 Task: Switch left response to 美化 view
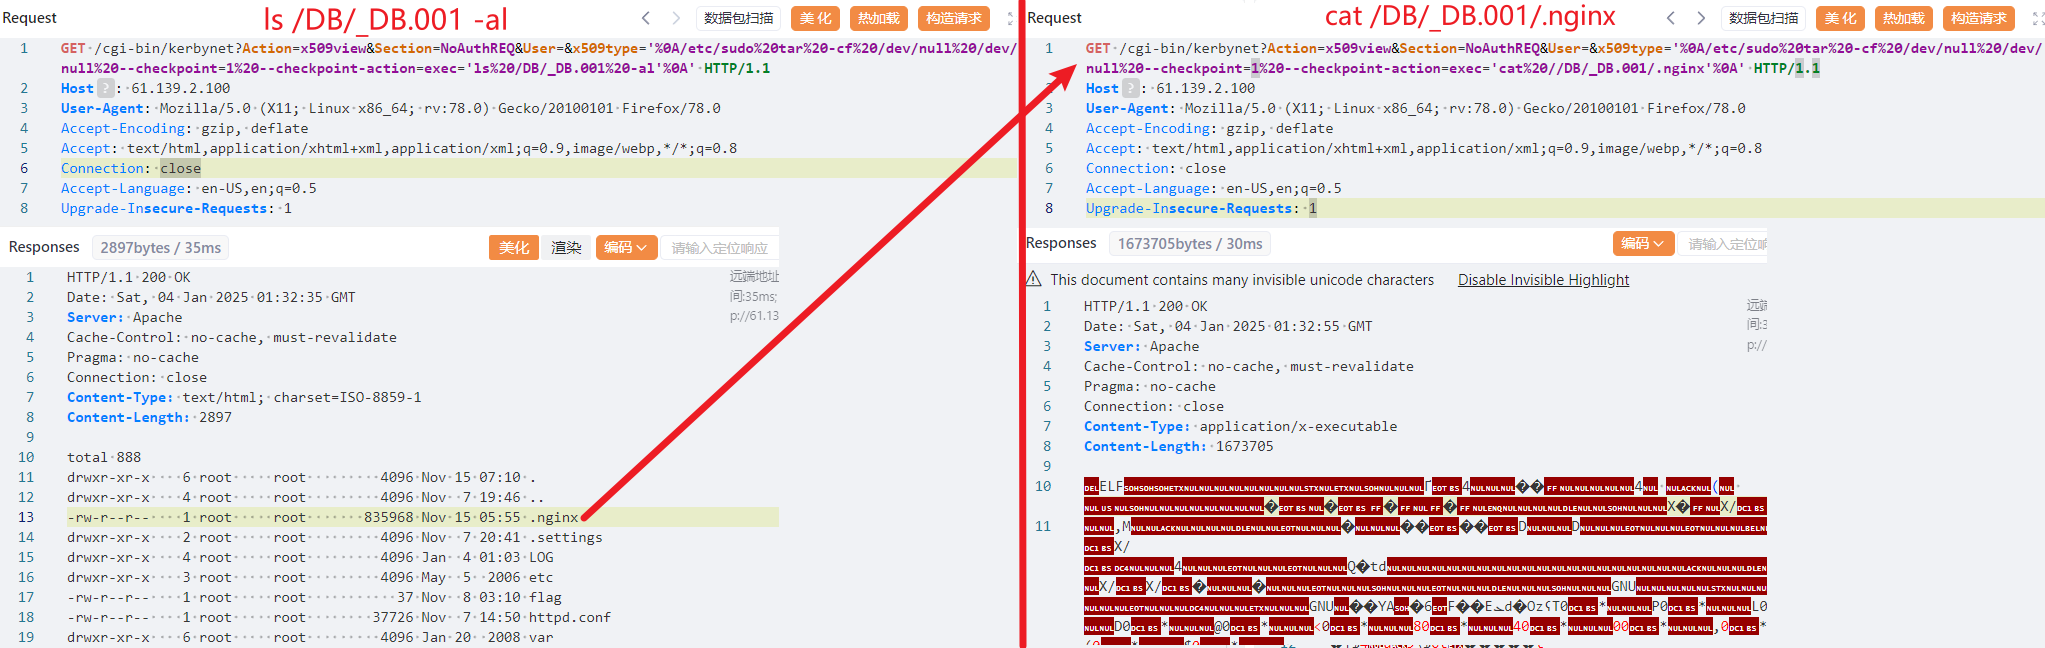tap(514, 247)
